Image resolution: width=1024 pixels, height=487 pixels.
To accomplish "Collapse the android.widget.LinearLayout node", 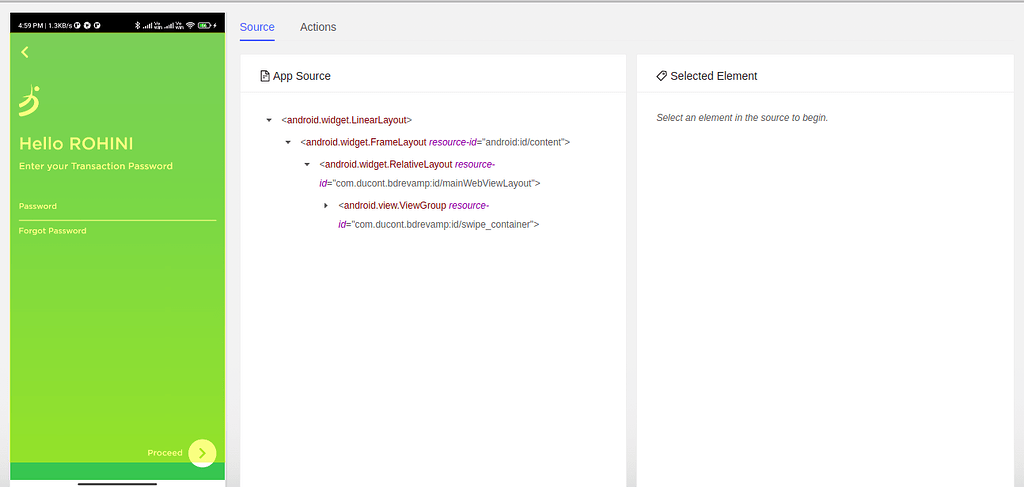I will pyautogui.click(x=269, y=121).
